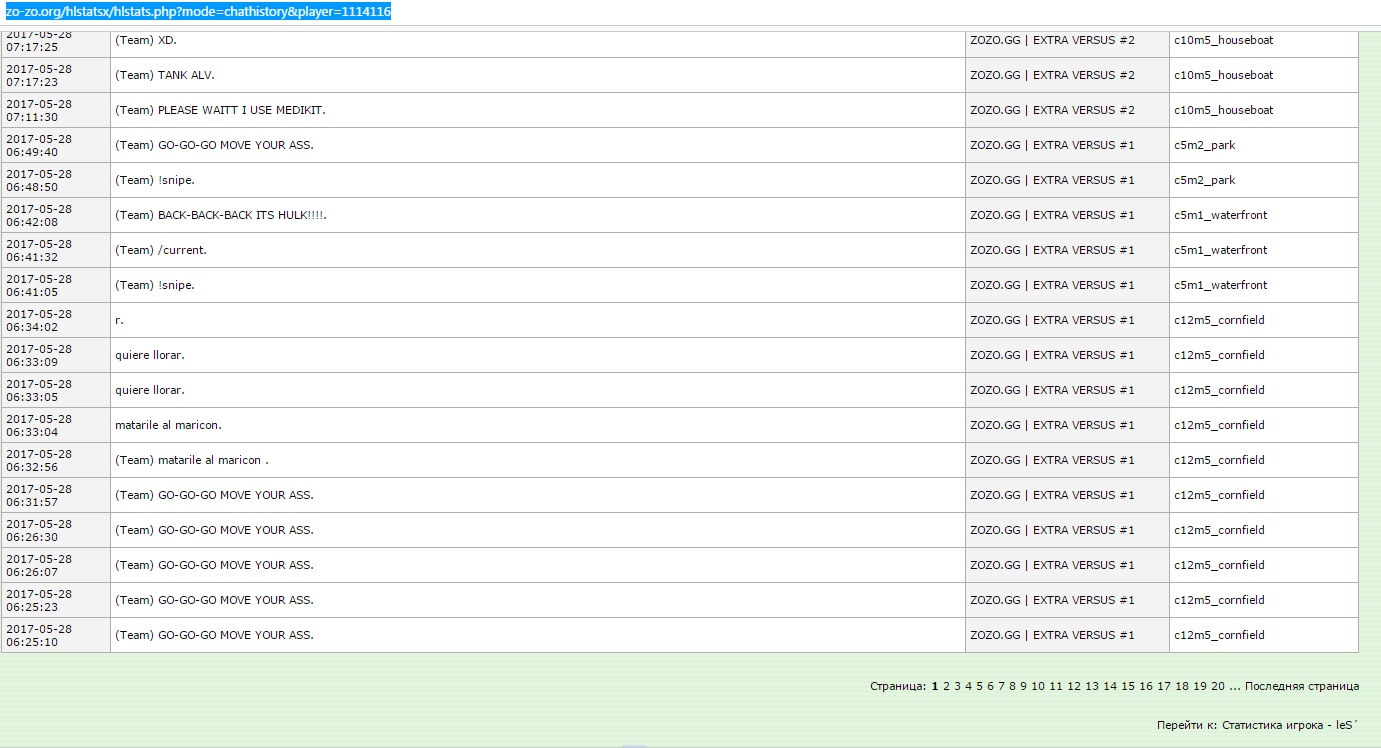
Task: Click the Последняя страница last page link
Action: tap(1302, 686)
